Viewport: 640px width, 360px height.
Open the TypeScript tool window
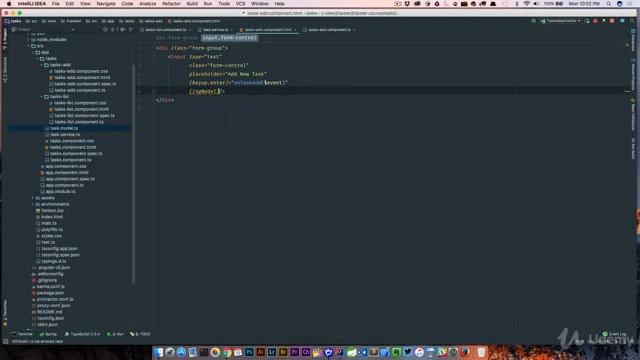[82, 334]
